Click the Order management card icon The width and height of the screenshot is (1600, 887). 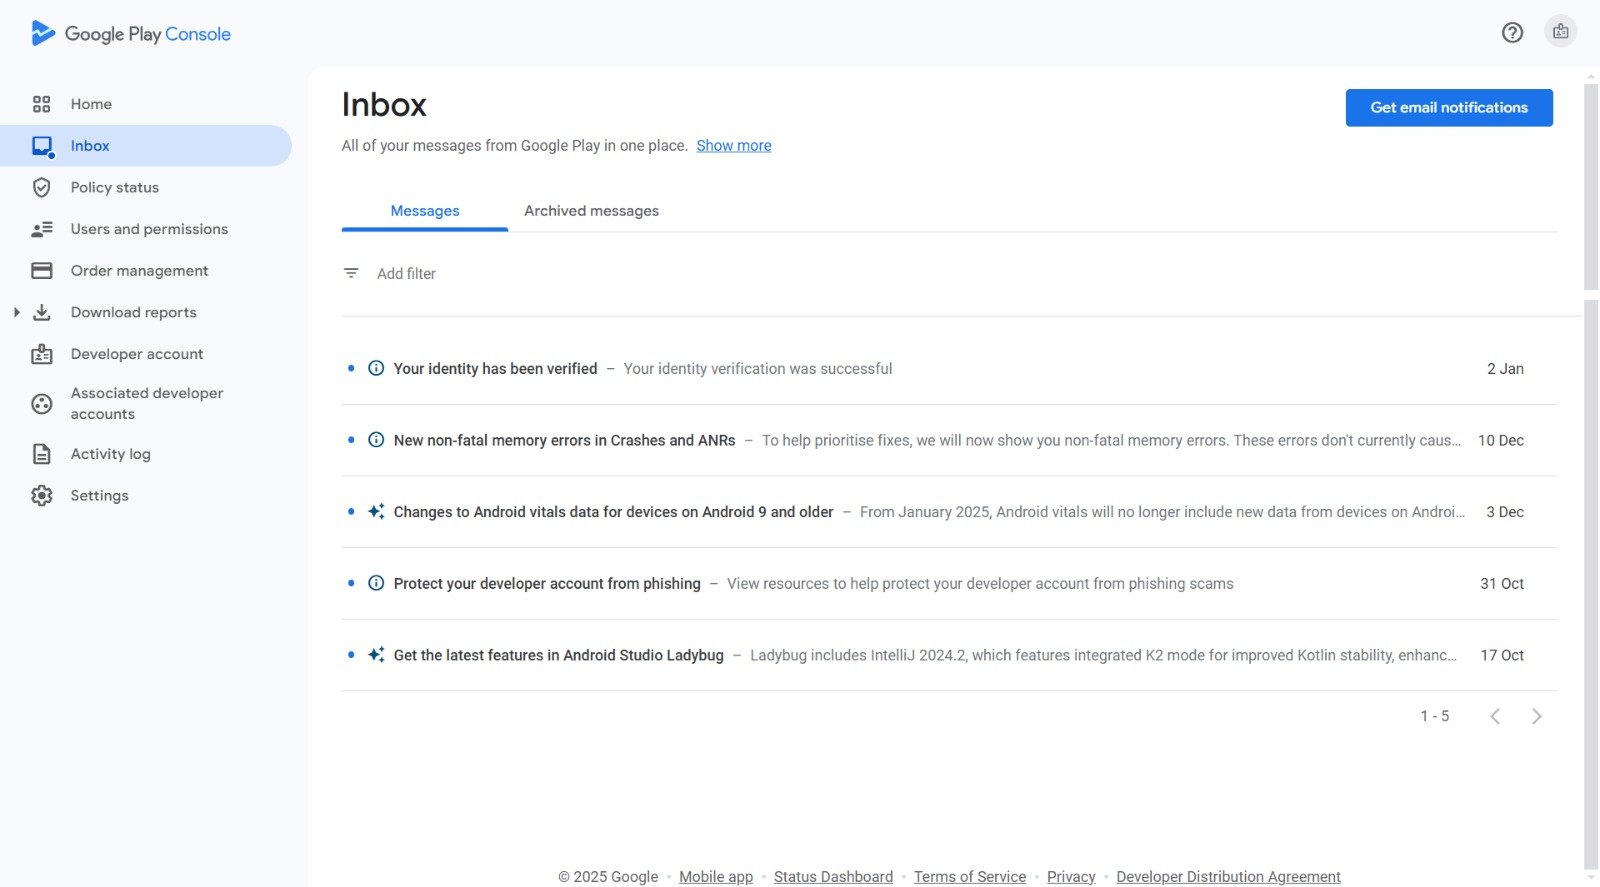click(x=41, y=271)
